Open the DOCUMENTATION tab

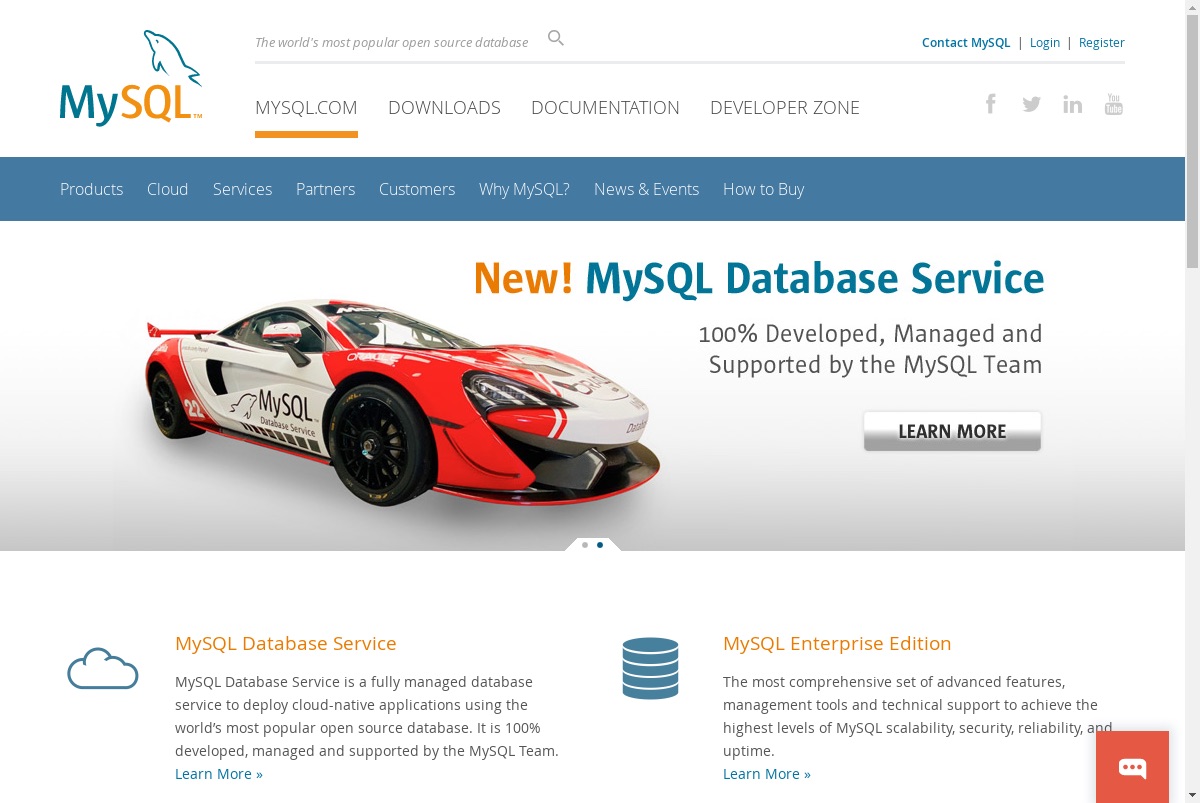(x=605, y=108)
